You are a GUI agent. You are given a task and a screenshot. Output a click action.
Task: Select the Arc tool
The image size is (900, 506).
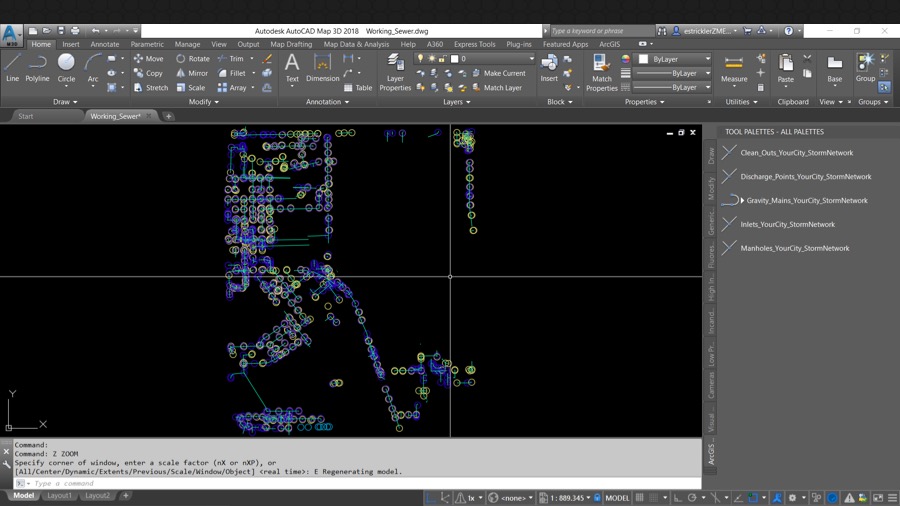click(93, 68)
